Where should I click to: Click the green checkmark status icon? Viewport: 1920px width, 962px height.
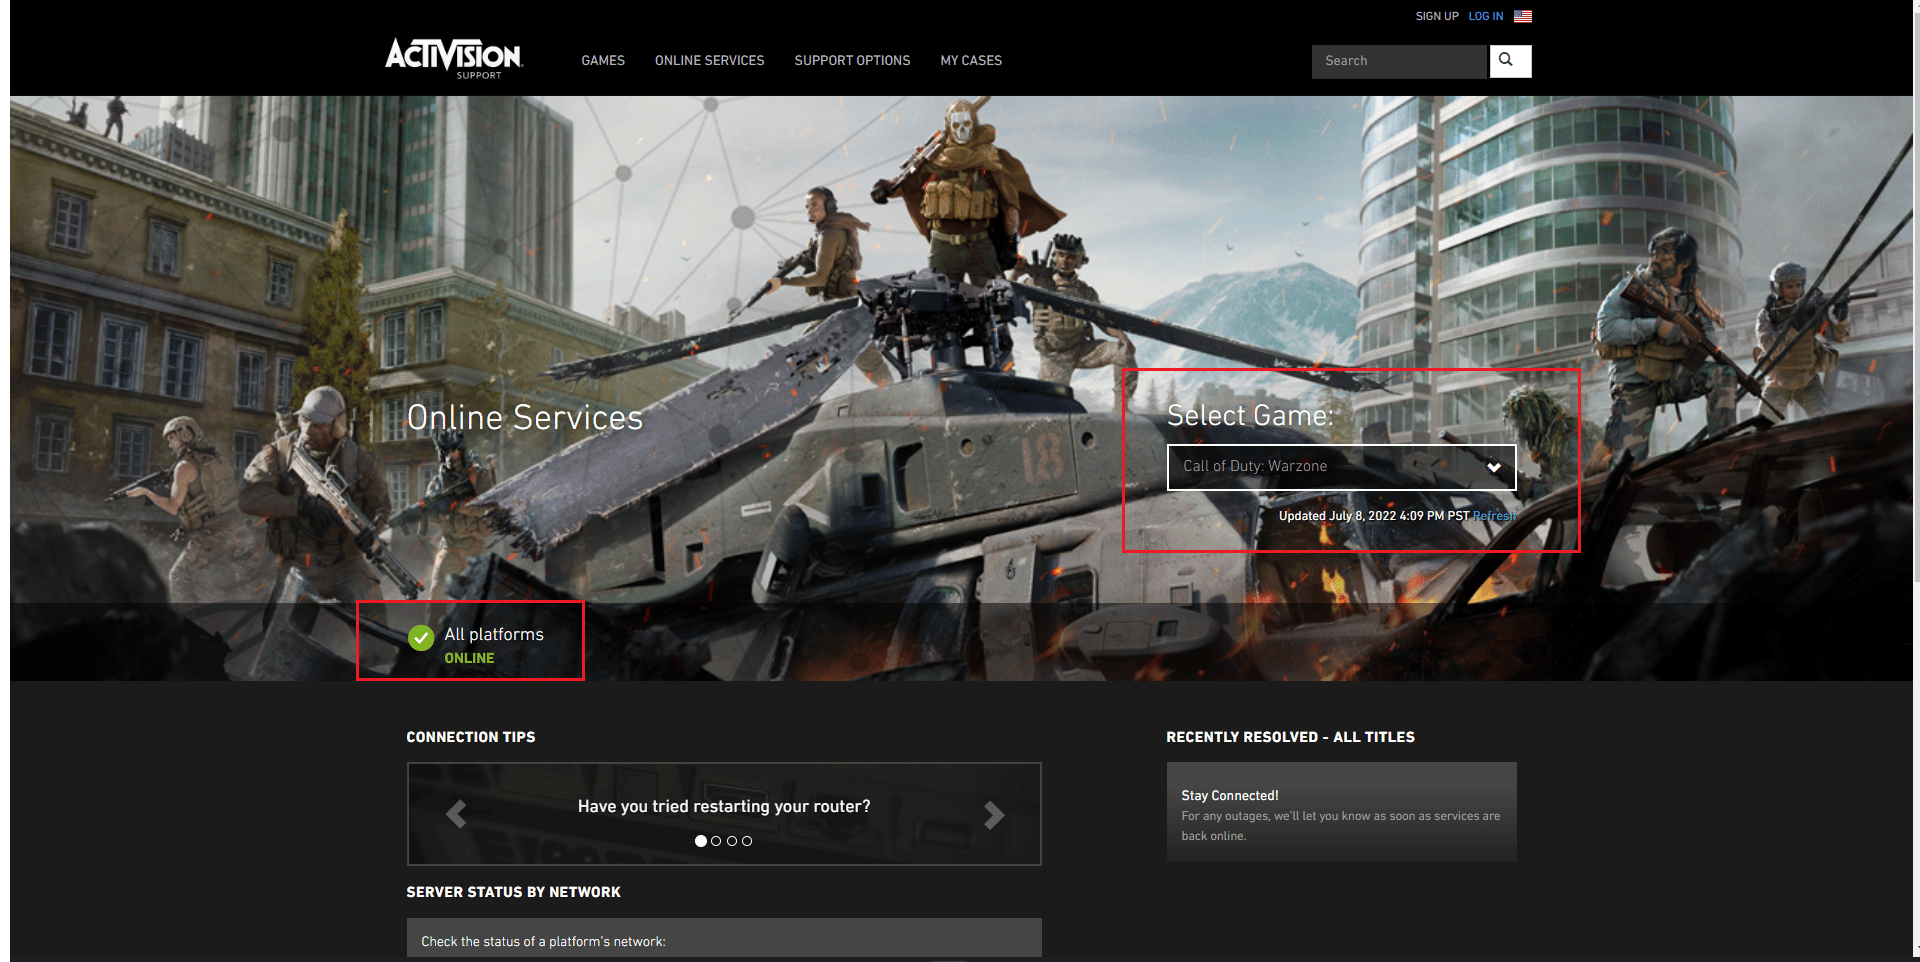pos(421,637)
